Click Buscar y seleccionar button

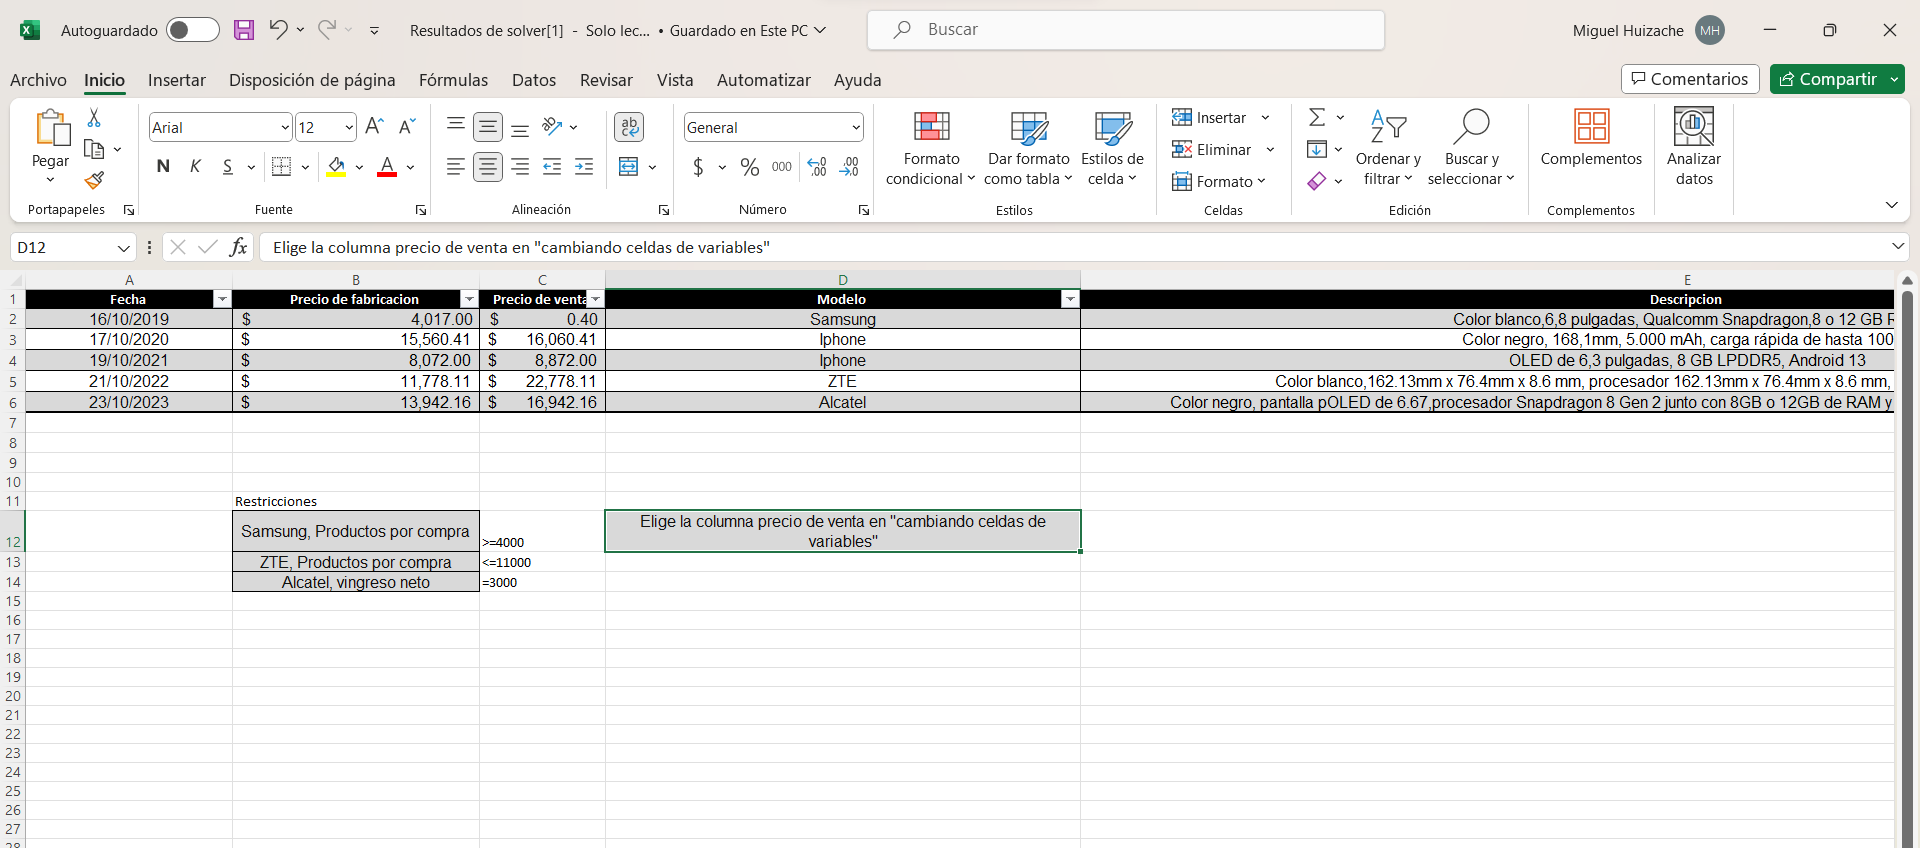[x=1471, y=148]
